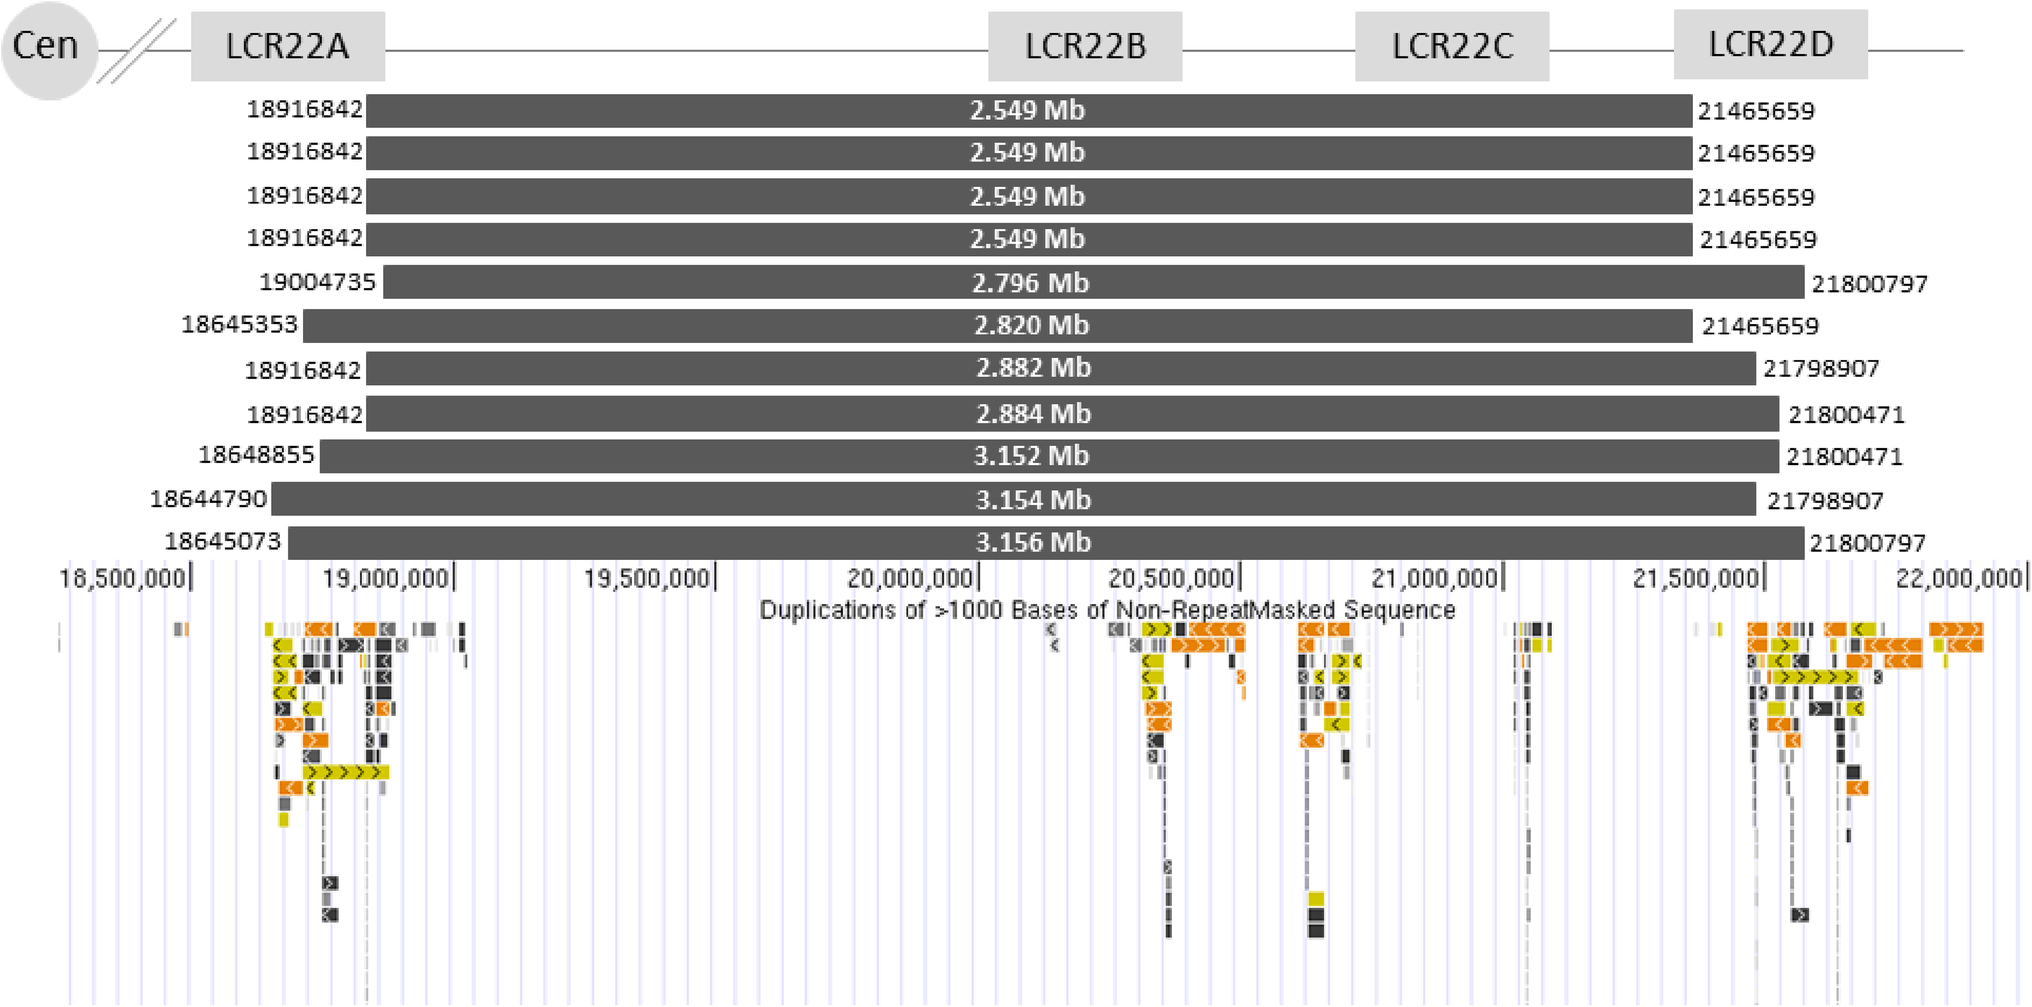Click the start coordinate 19004735 label

(317, 283)
